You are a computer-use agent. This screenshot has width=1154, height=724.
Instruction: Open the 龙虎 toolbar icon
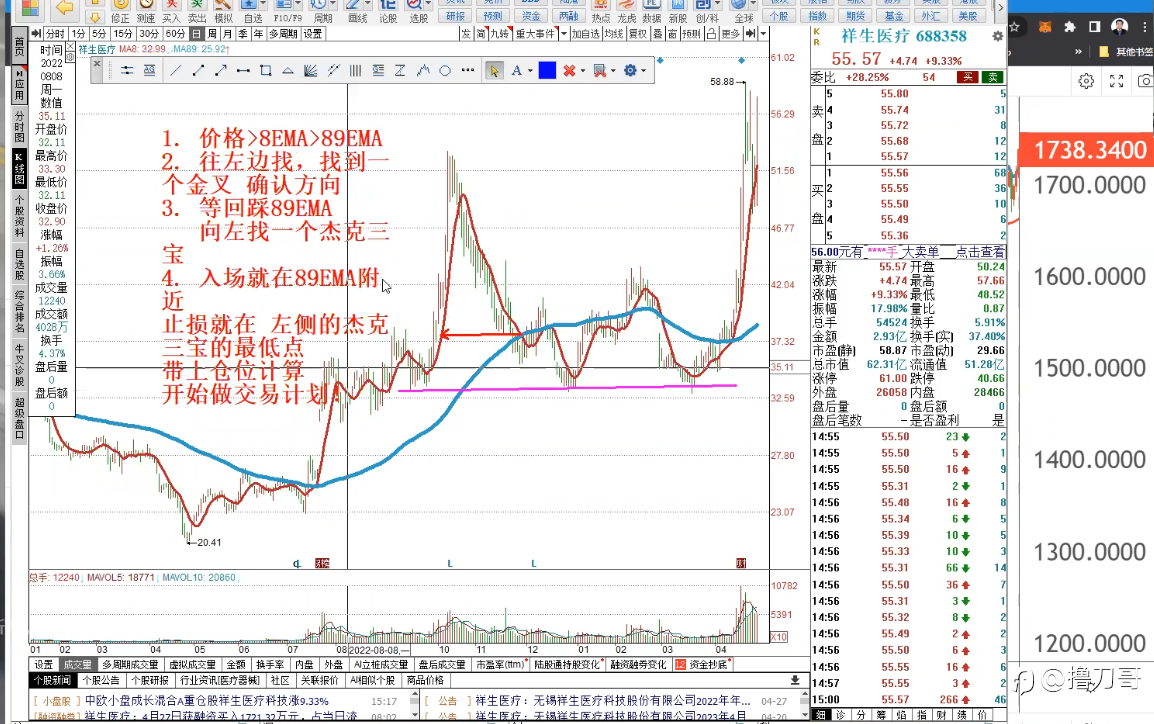[626, 11]
